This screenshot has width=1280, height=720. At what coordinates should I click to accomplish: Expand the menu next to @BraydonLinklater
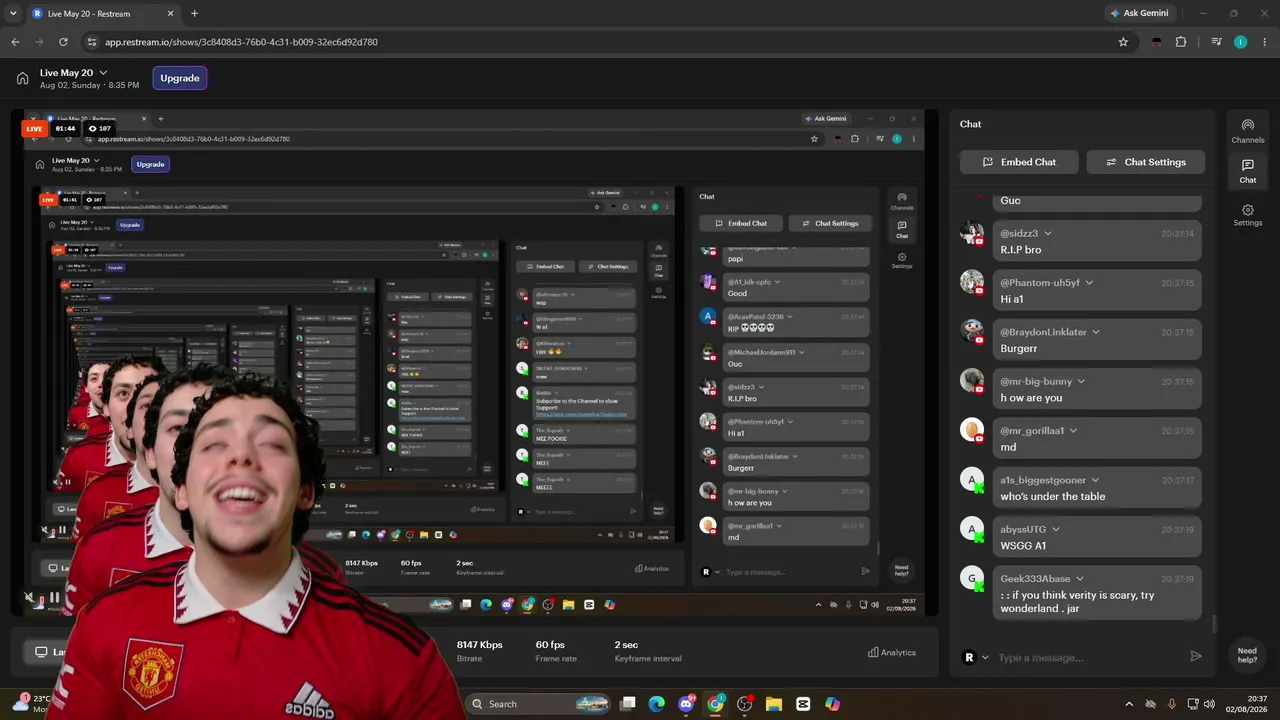coord(1096,332)
